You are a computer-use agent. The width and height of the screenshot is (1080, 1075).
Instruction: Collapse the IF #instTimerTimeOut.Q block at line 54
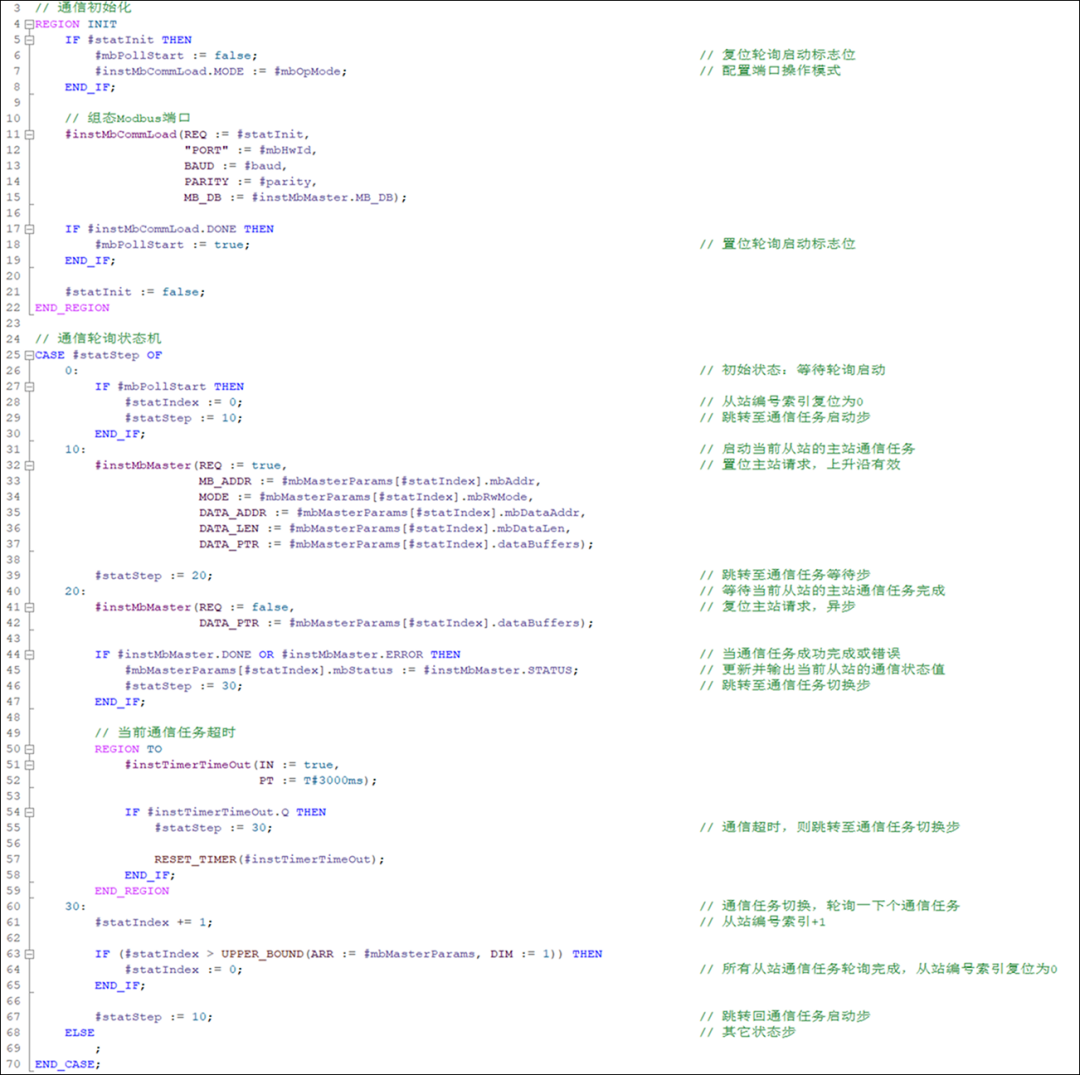(29, 812)
